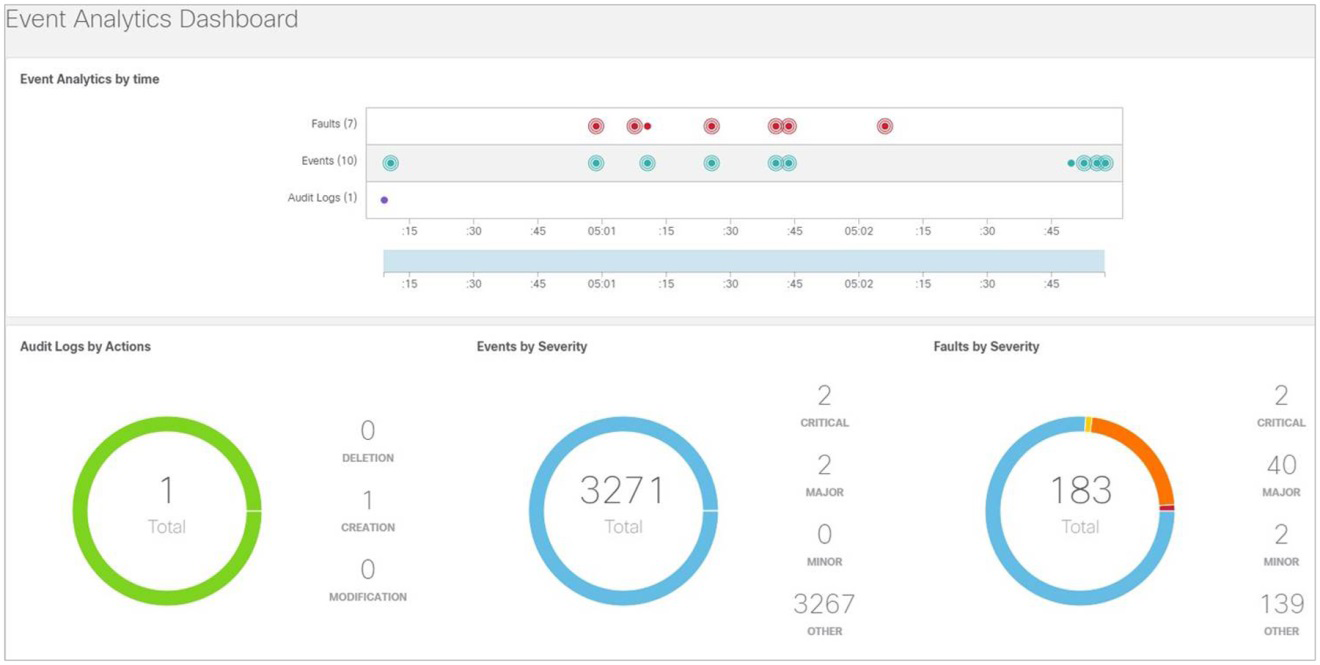This screenshot has height=665, width=1320.
Task: Click the 2 MINOR faults count
Action: point(1281,545)
